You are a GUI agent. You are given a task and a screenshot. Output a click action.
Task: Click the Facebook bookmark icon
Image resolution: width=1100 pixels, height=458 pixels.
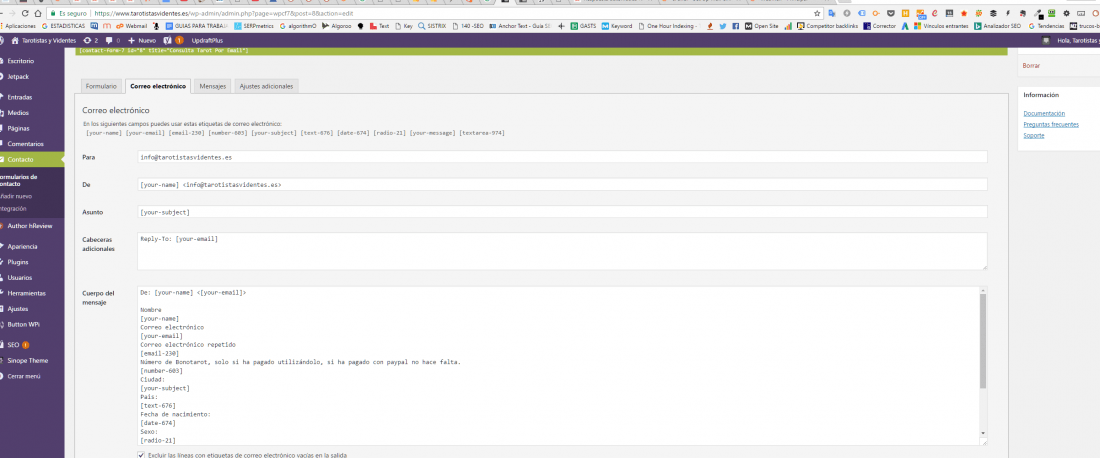[735, 26]
